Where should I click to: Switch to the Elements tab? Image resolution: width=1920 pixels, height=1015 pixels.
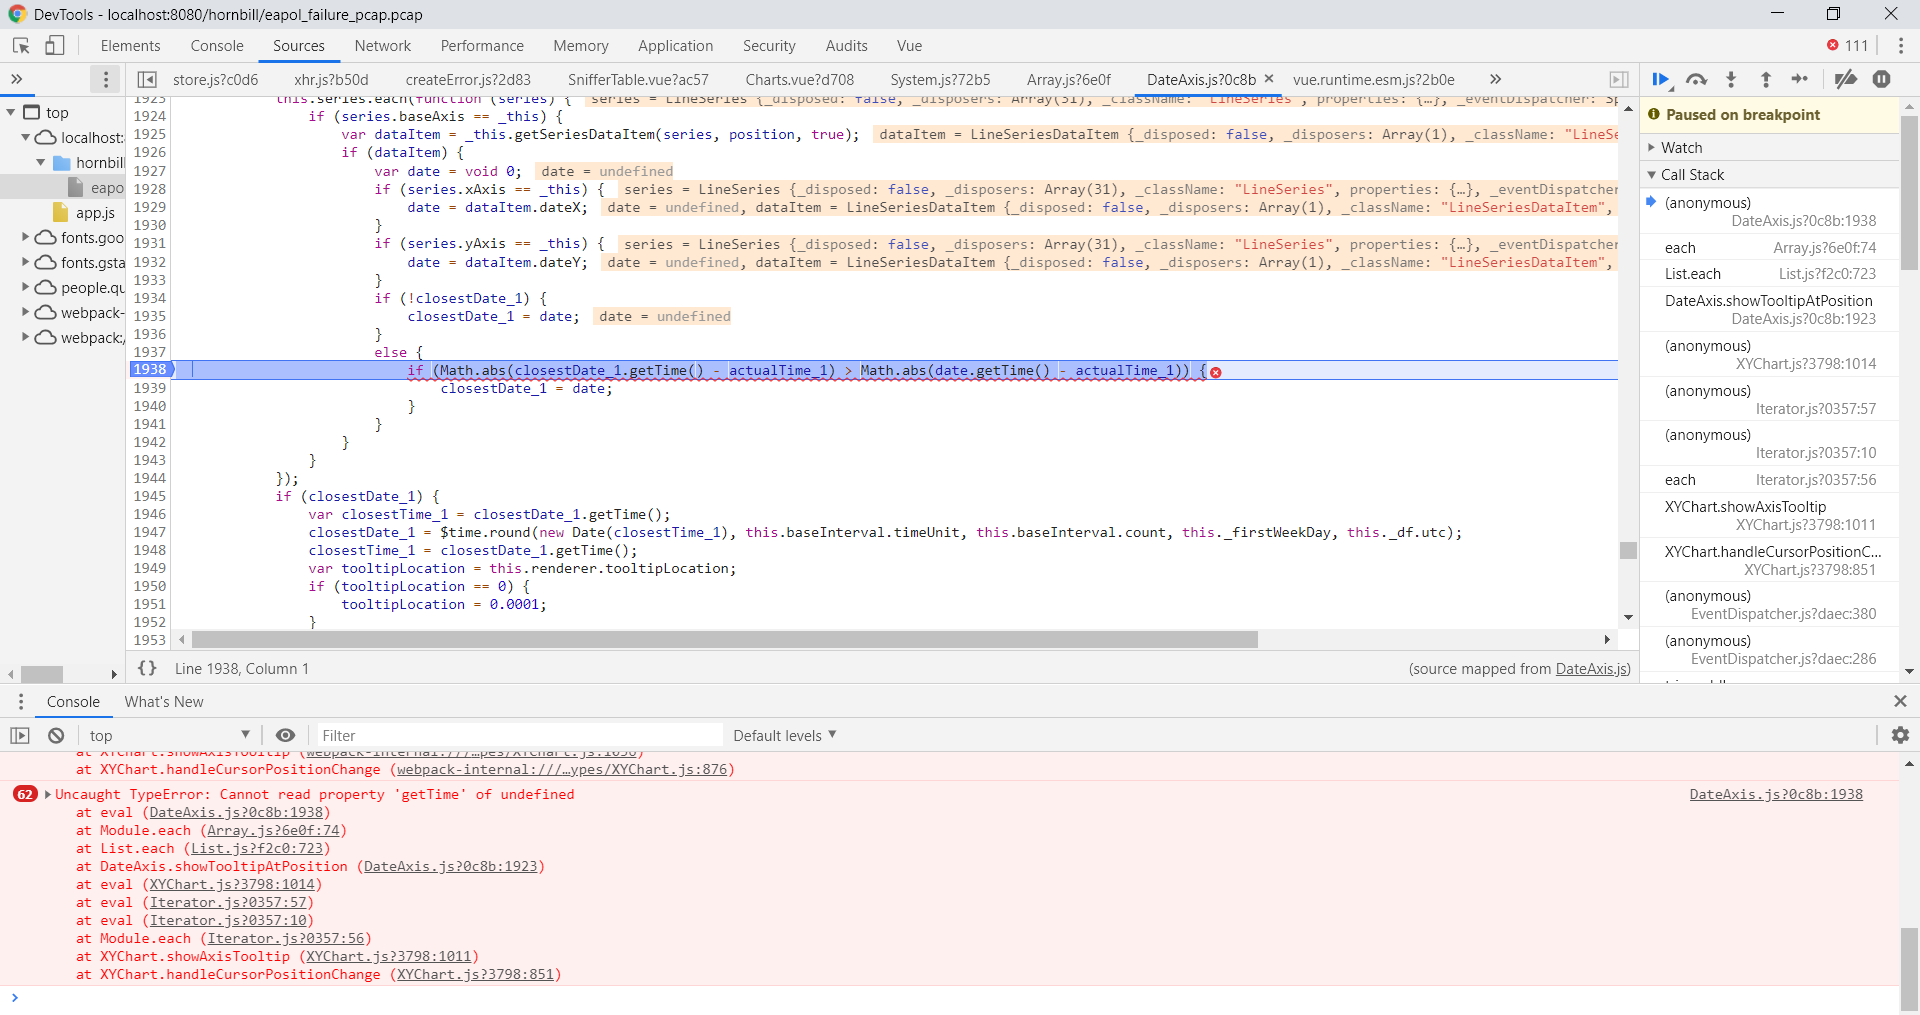point(130,46)
